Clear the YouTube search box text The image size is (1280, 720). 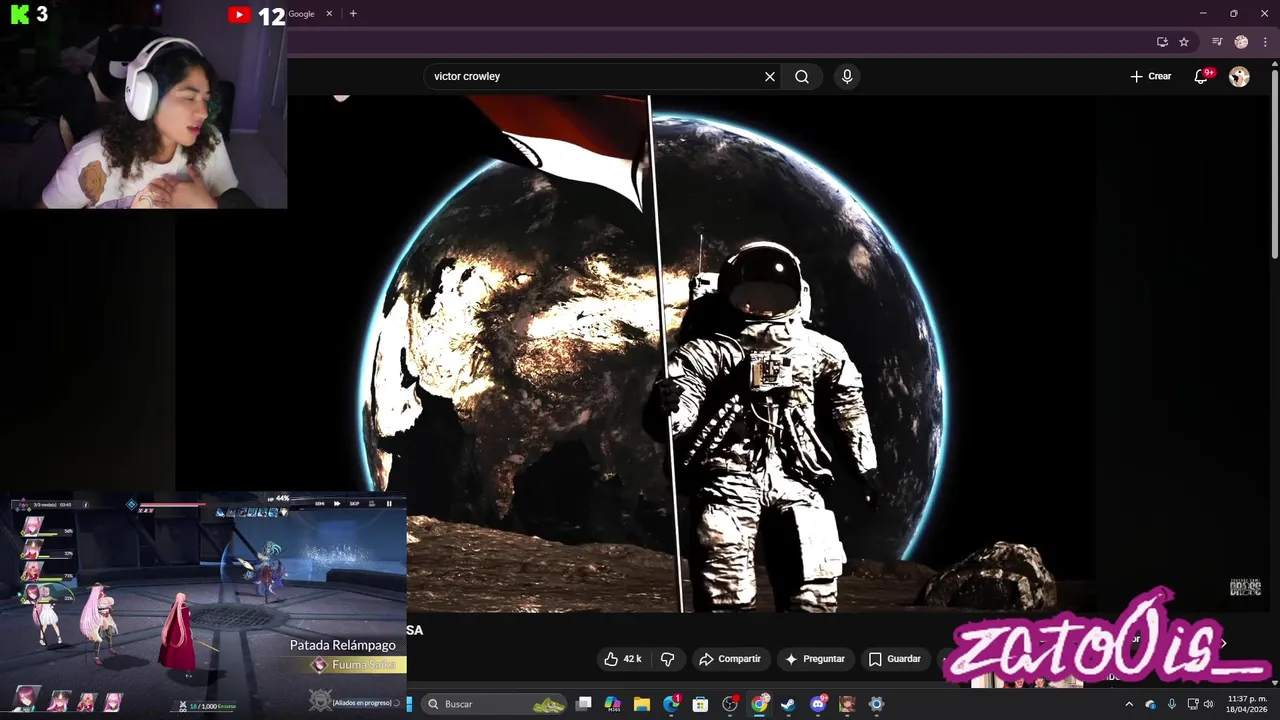point(770,76)
